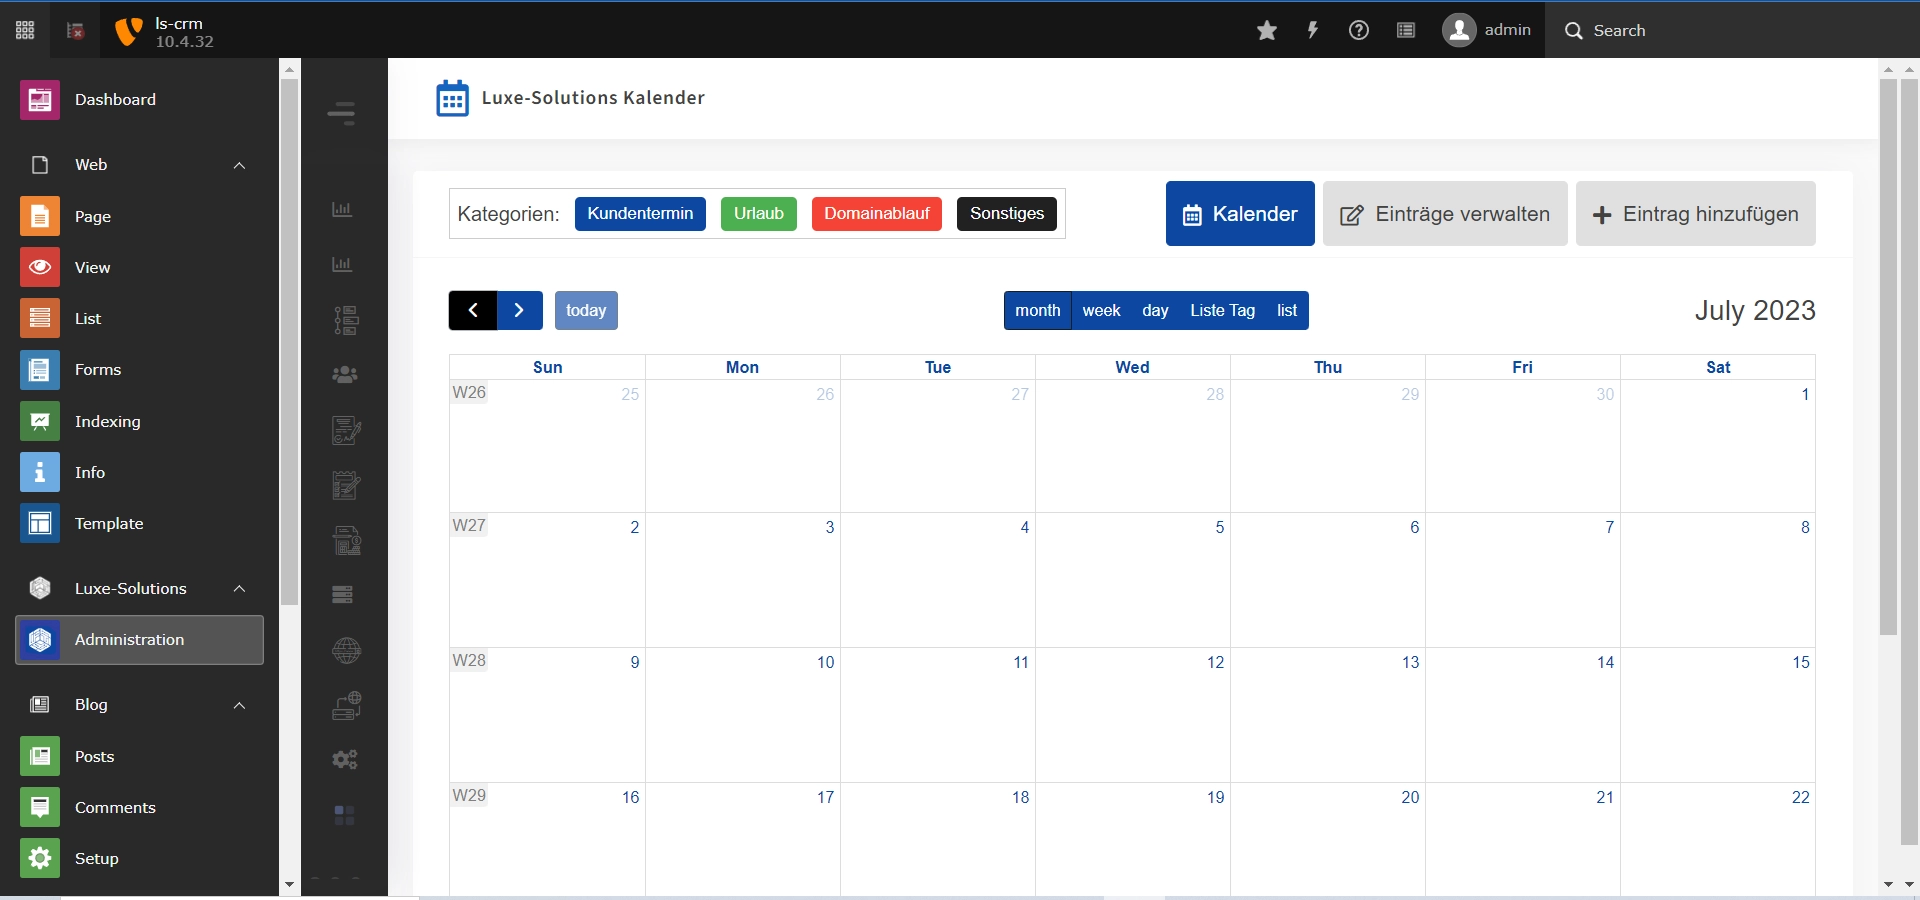Click the TYPO3 logo in top bar
The width and height of the screenshot is (1920, 900).
pyautogui.click(x=128, y=31)
